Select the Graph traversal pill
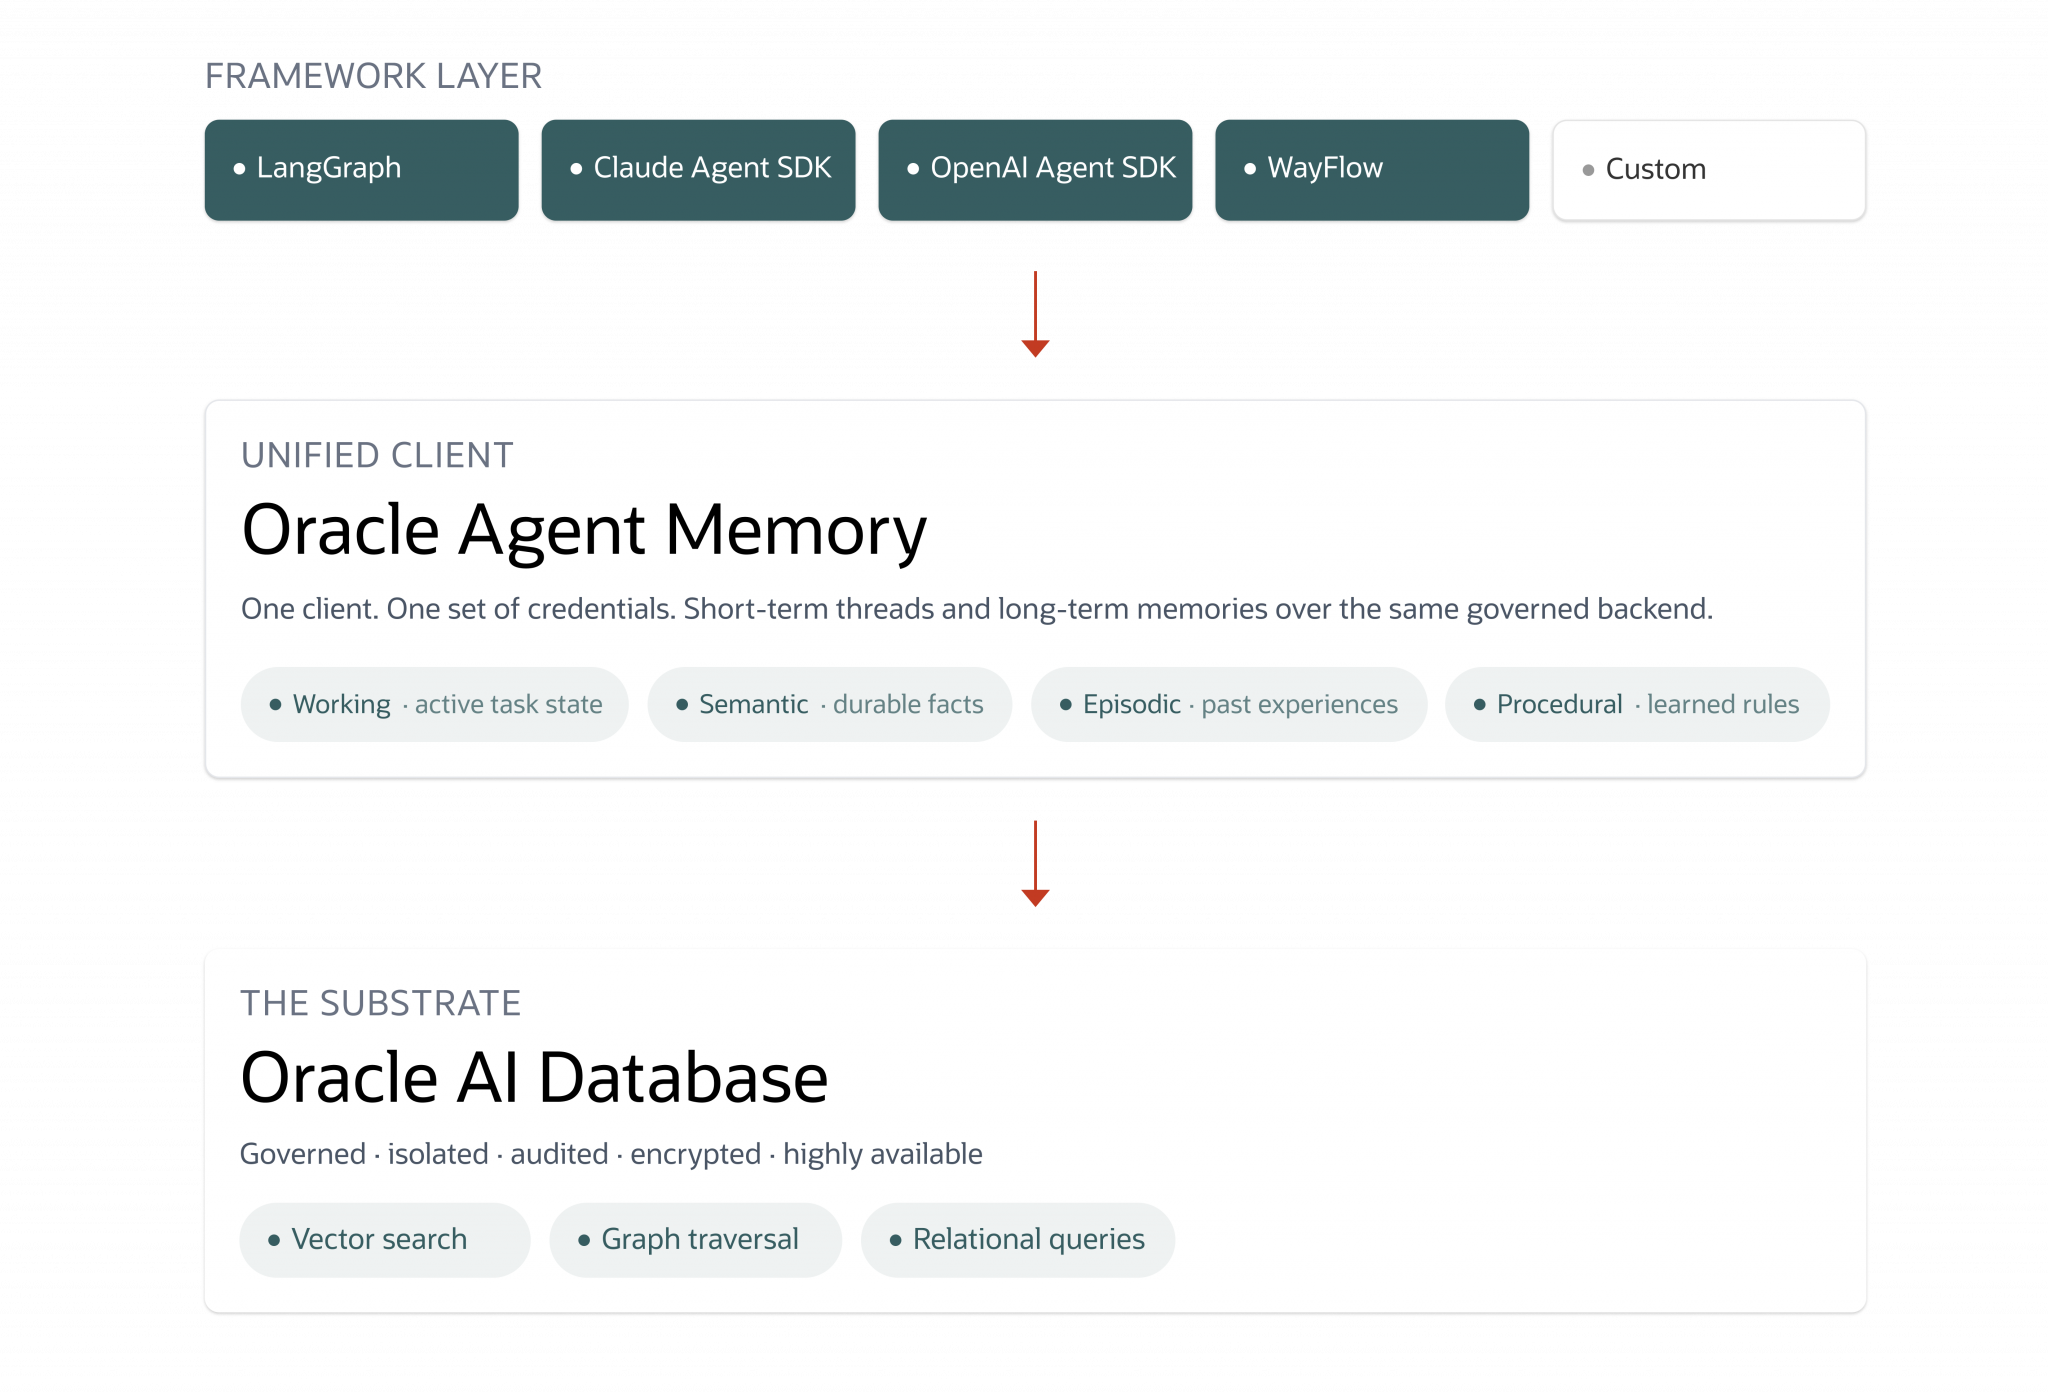 [x=696, y=1239]
